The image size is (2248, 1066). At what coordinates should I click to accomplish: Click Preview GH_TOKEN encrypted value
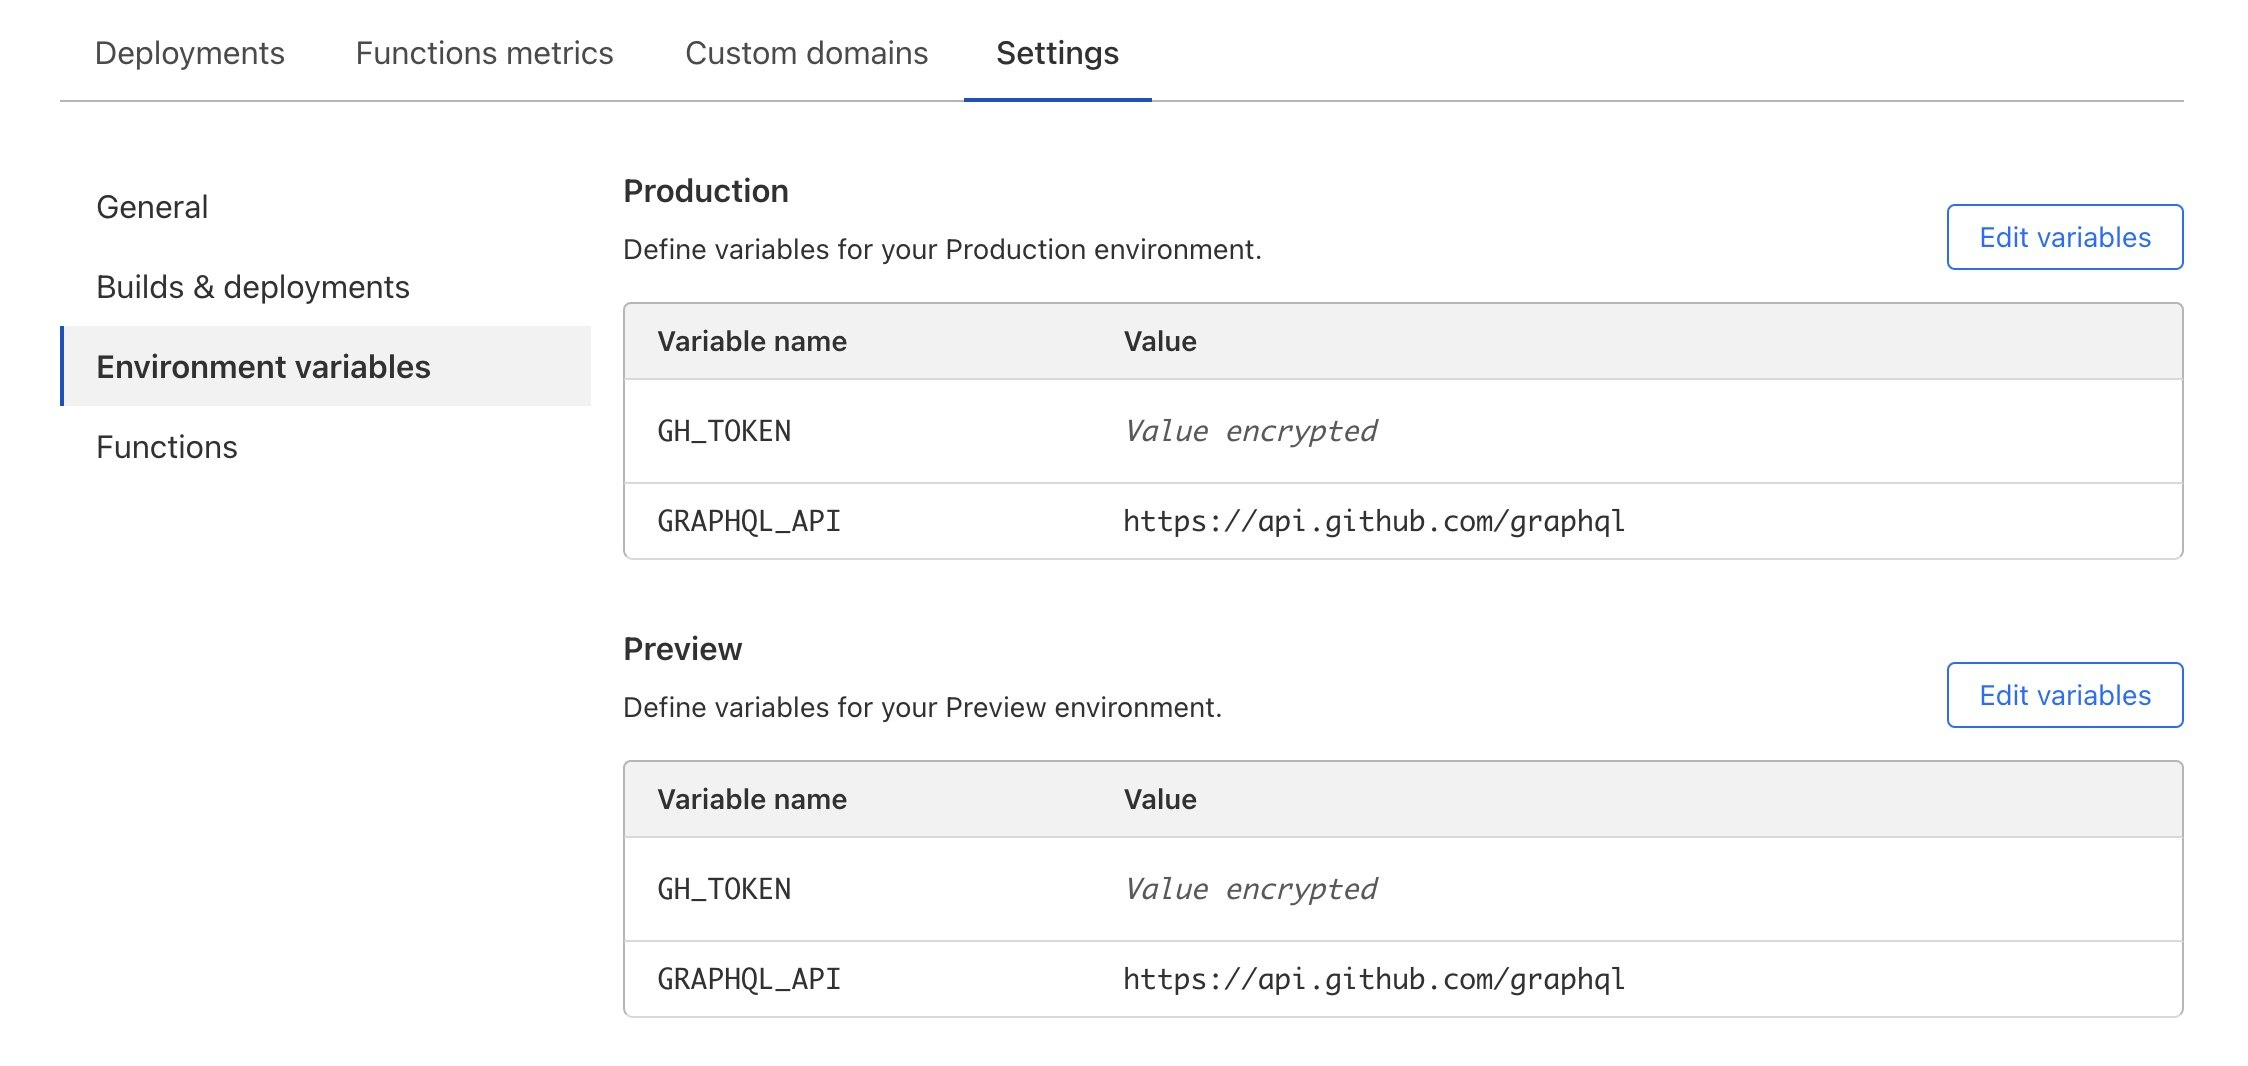1250,889
